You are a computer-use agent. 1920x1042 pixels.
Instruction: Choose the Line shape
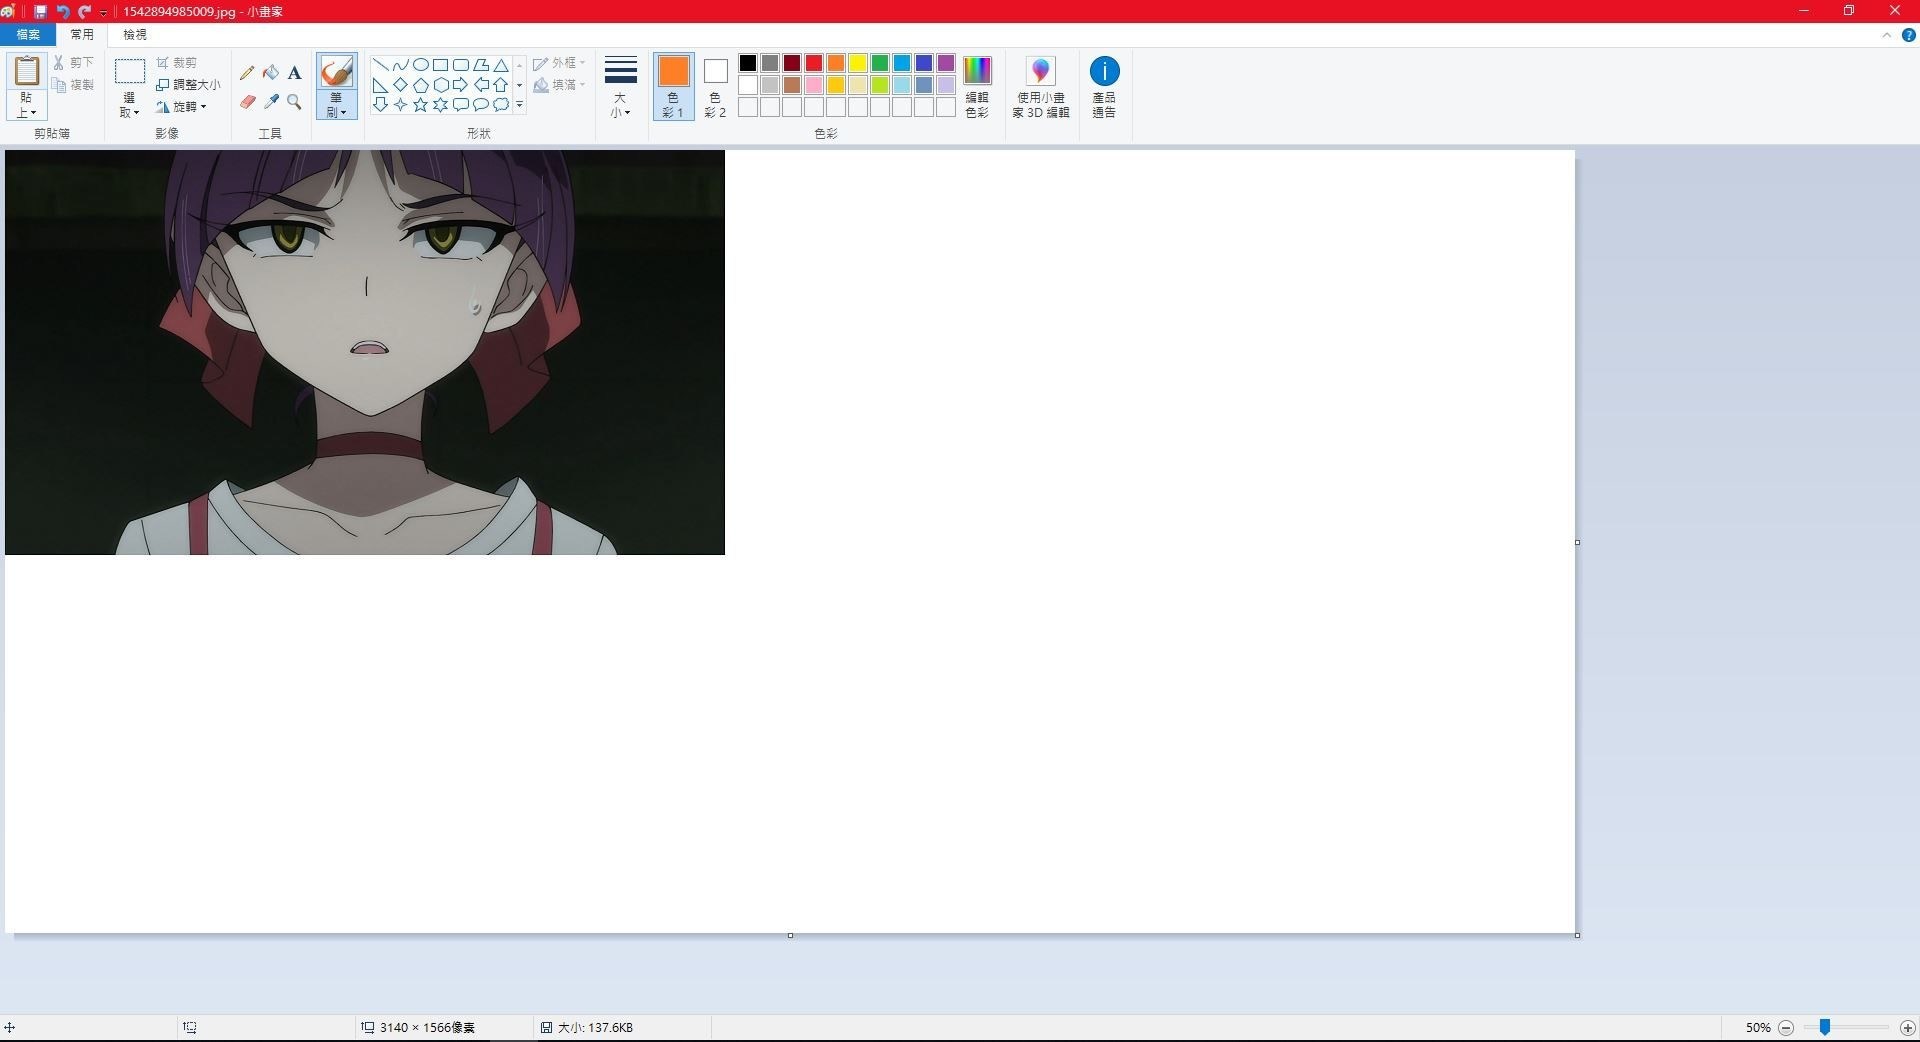tap(380, 65)
